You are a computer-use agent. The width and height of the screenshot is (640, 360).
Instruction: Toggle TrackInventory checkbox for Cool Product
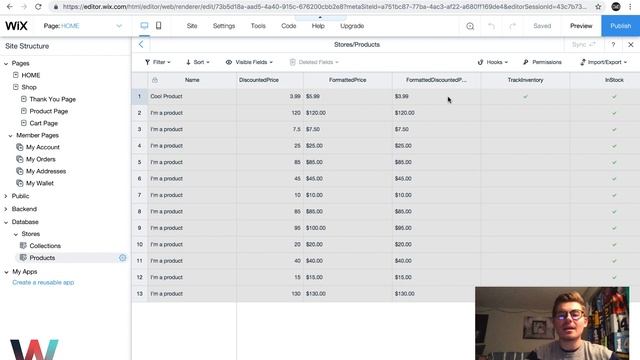tap(526, 97)
